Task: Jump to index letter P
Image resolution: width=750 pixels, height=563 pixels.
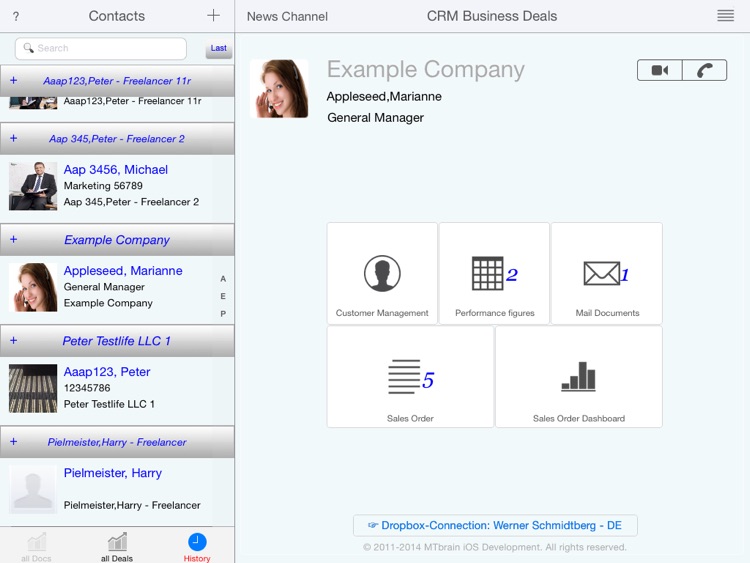Action: click(223, 314)
